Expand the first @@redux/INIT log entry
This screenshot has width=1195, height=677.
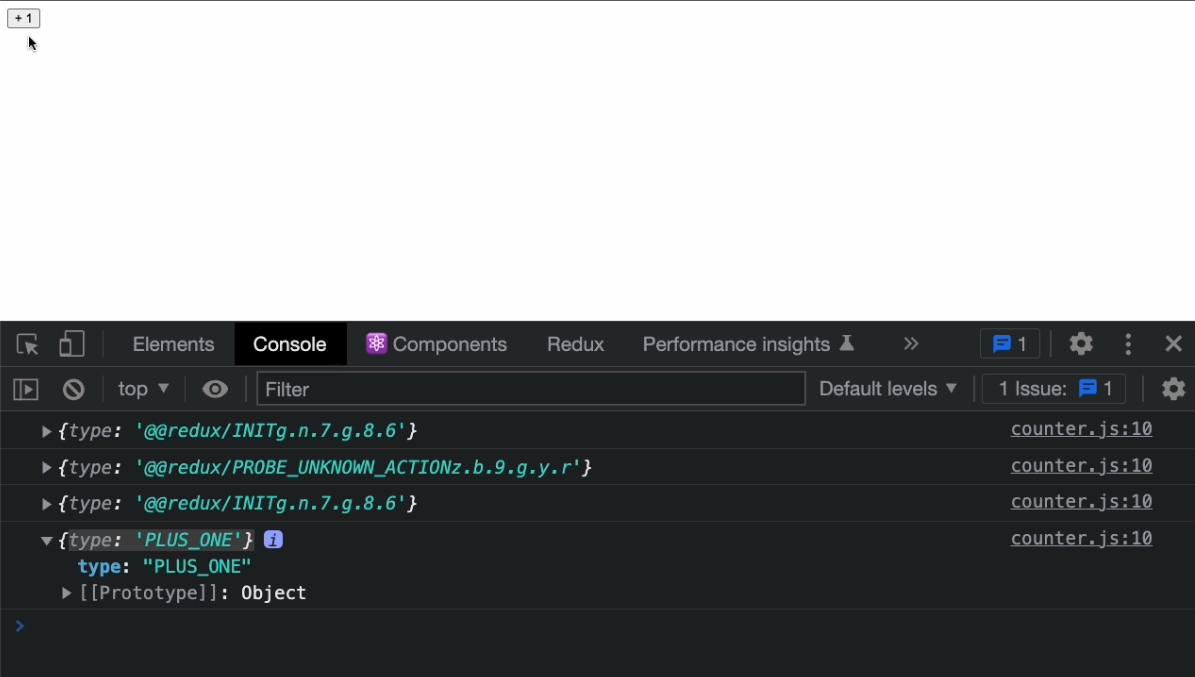click(46, 431)
